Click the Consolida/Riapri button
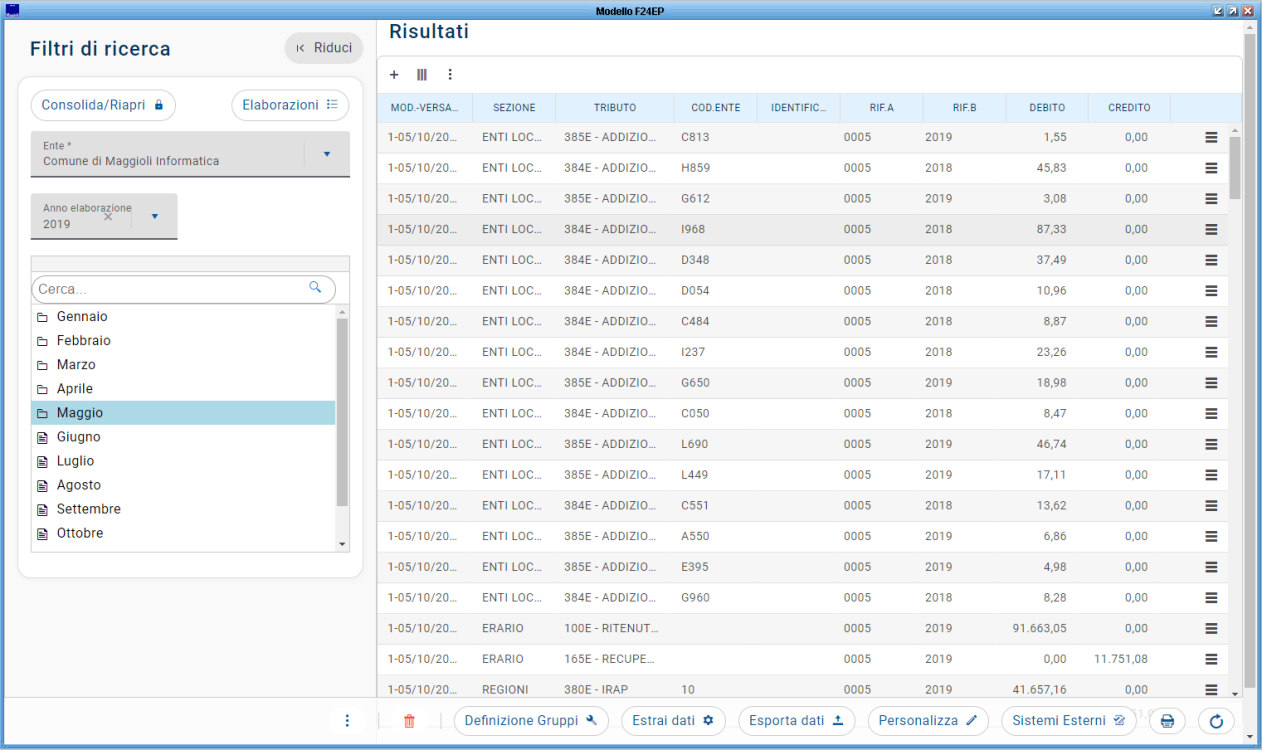This screenshot has height=750, width=1262. click(103, 105)
